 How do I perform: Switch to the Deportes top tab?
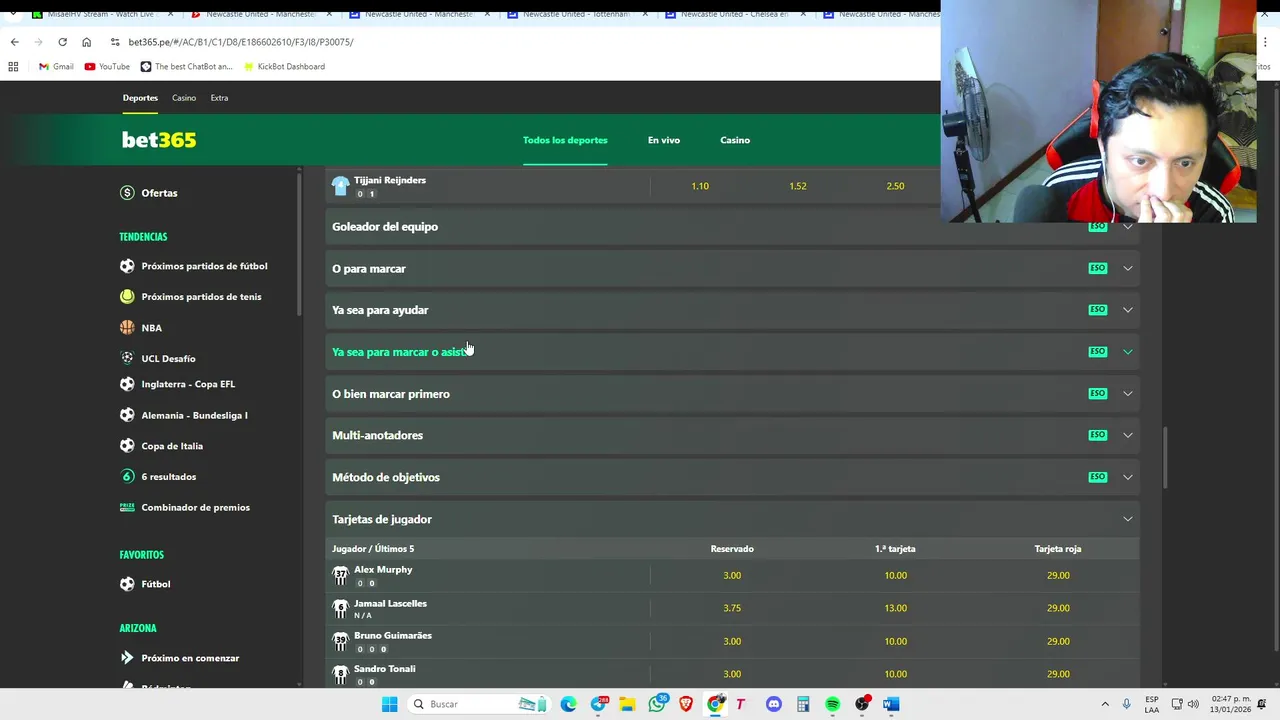(x=140, y=98)
